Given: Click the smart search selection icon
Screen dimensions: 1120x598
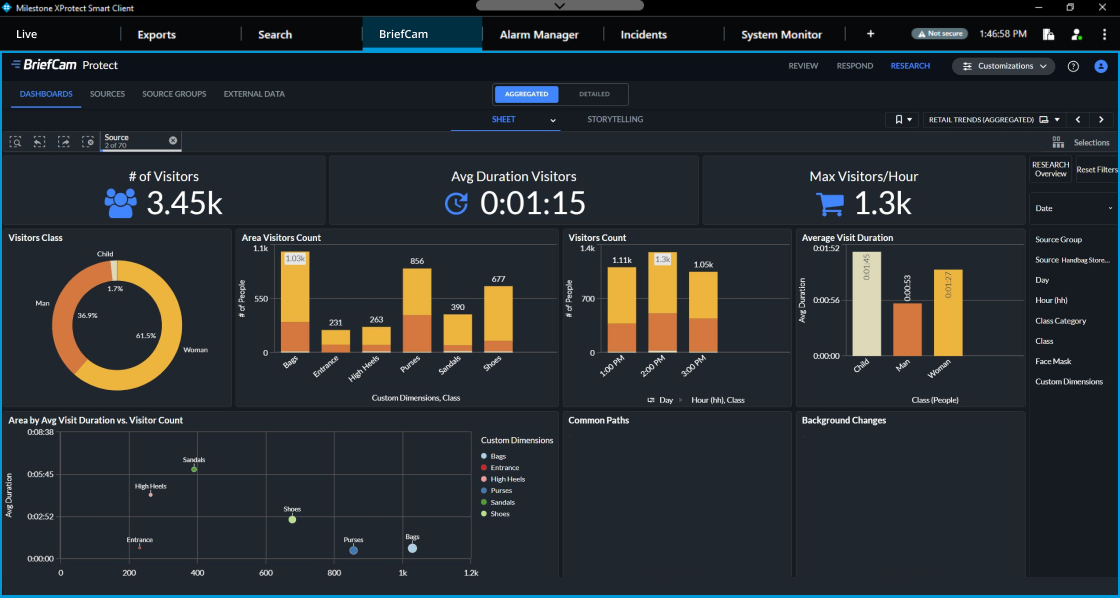Looking at the screenshot, I should tap(15, 142).
